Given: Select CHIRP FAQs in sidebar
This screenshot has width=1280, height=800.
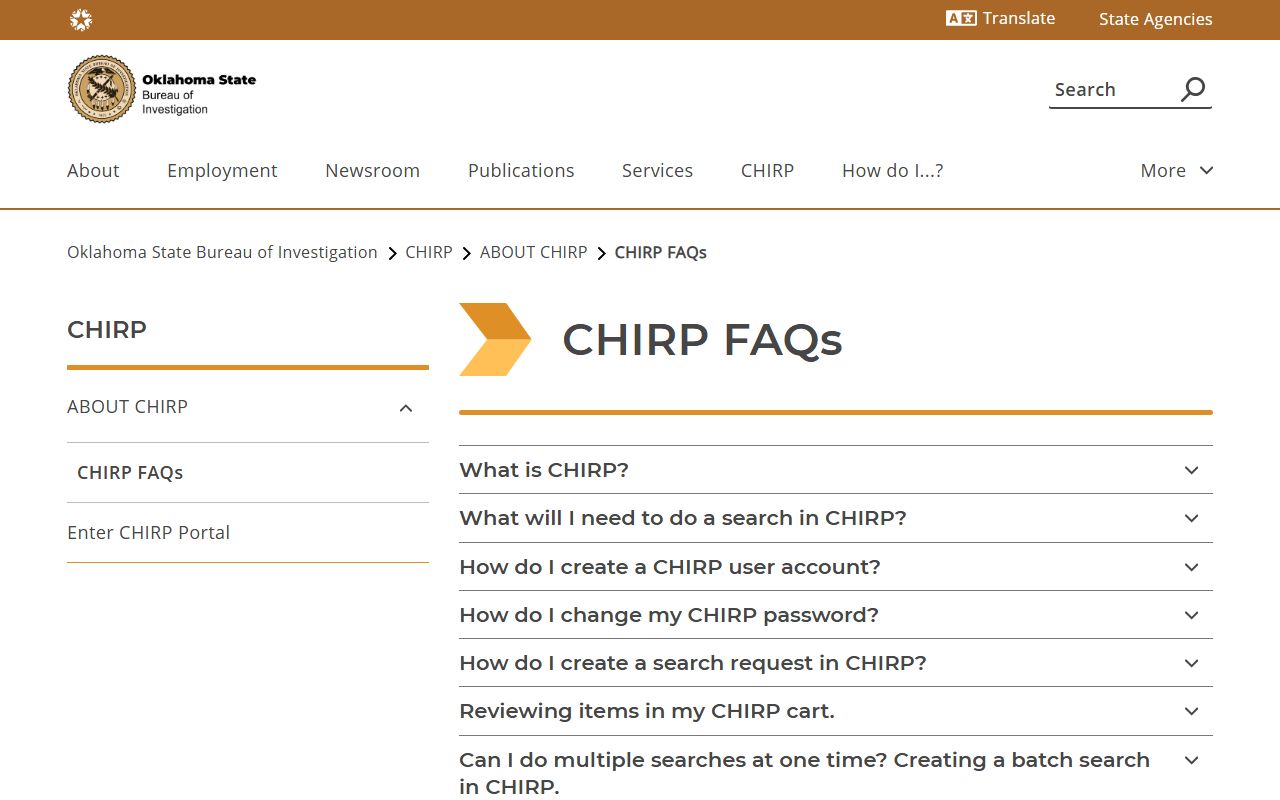Looking at the screenshot, I should [130, 472].
